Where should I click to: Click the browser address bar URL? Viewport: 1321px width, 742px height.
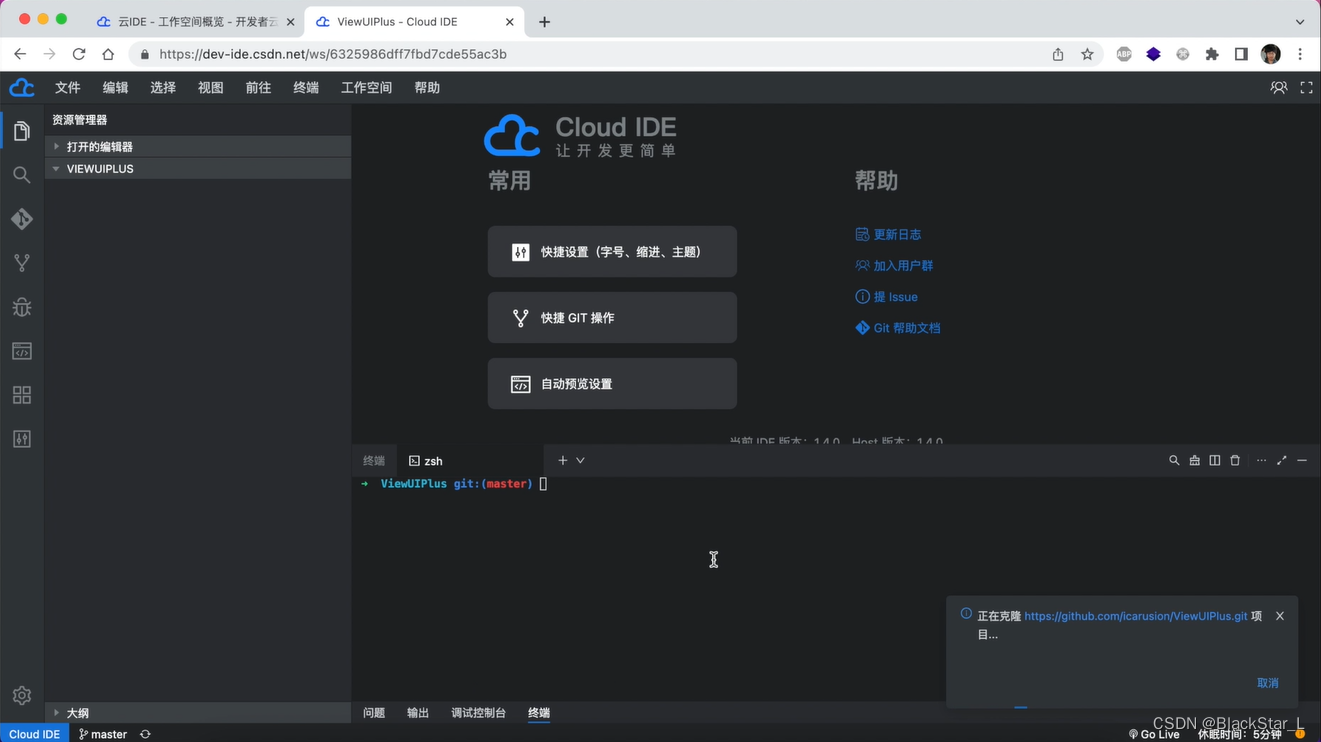tap(332, 54)
